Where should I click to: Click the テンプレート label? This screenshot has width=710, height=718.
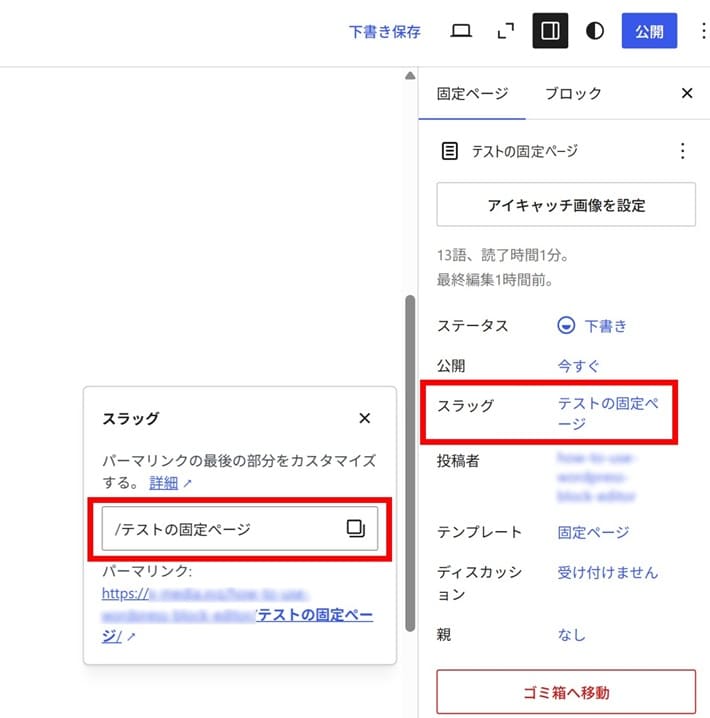[479, 532]
